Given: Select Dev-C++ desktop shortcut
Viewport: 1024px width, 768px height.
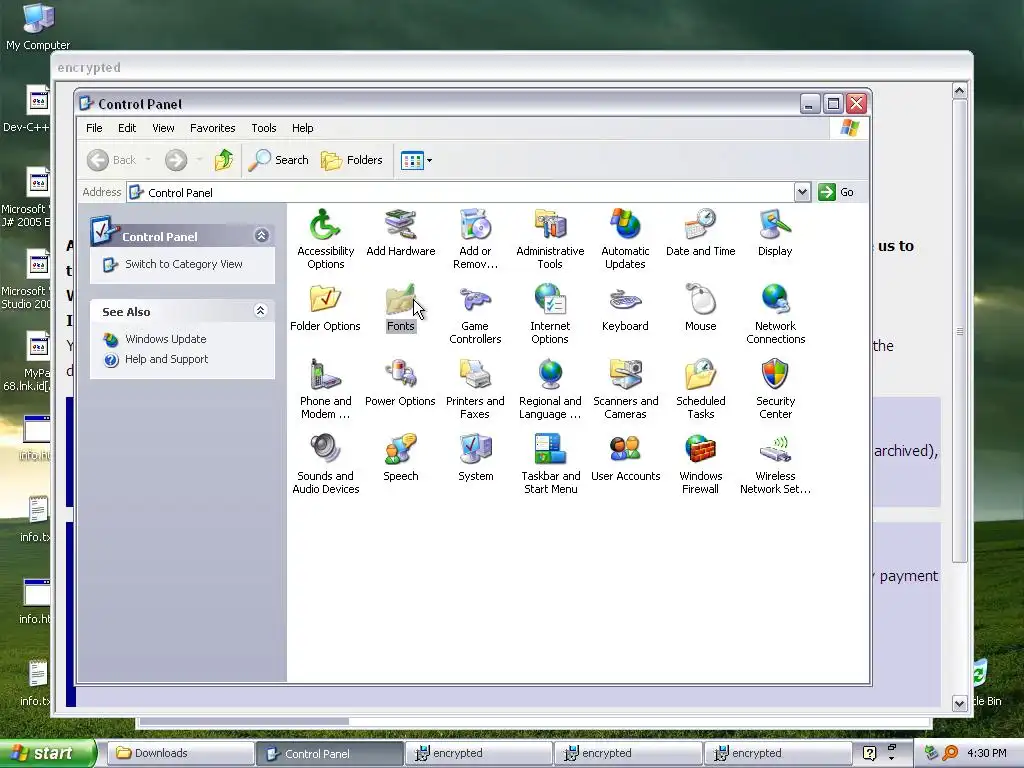Looking at the screenshot, I should (29, 108).
